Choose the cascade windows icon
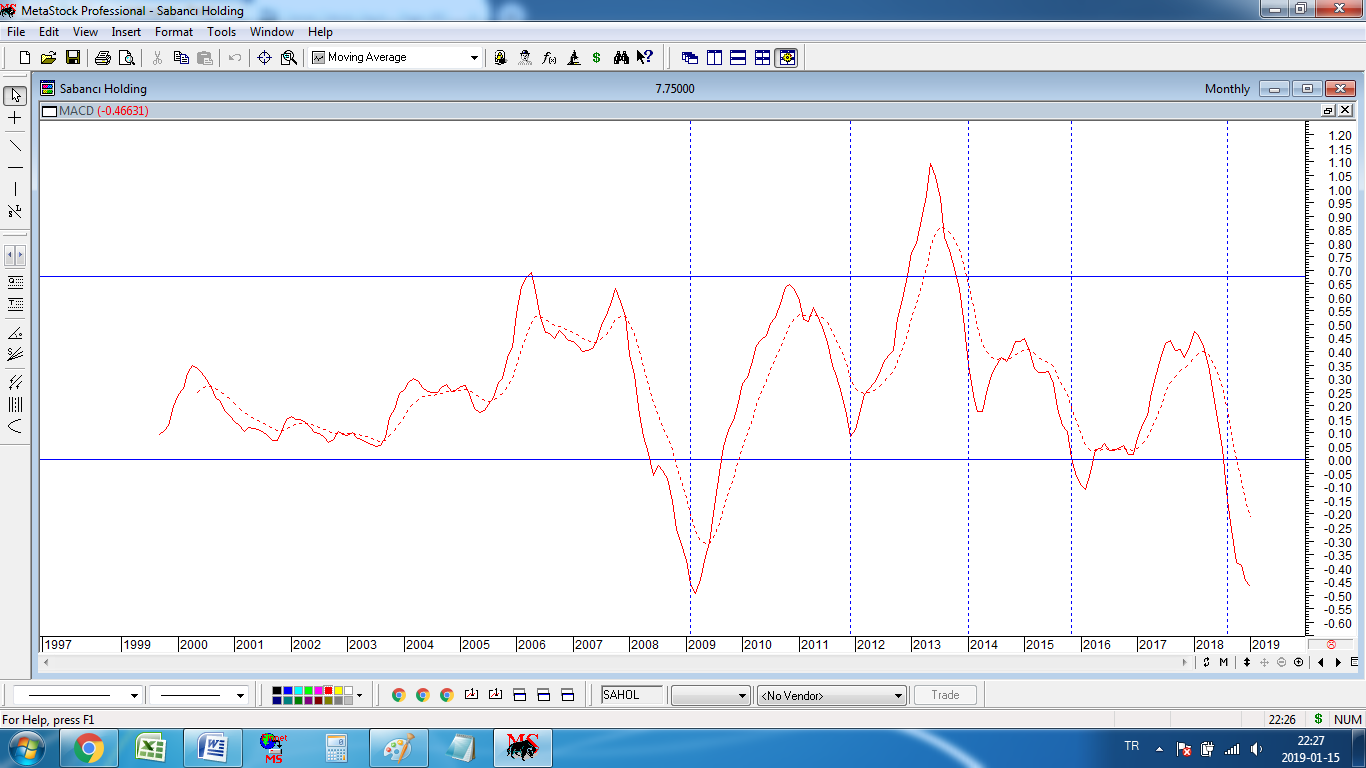This screenshot has height=768, width=1366. (690, 58)
